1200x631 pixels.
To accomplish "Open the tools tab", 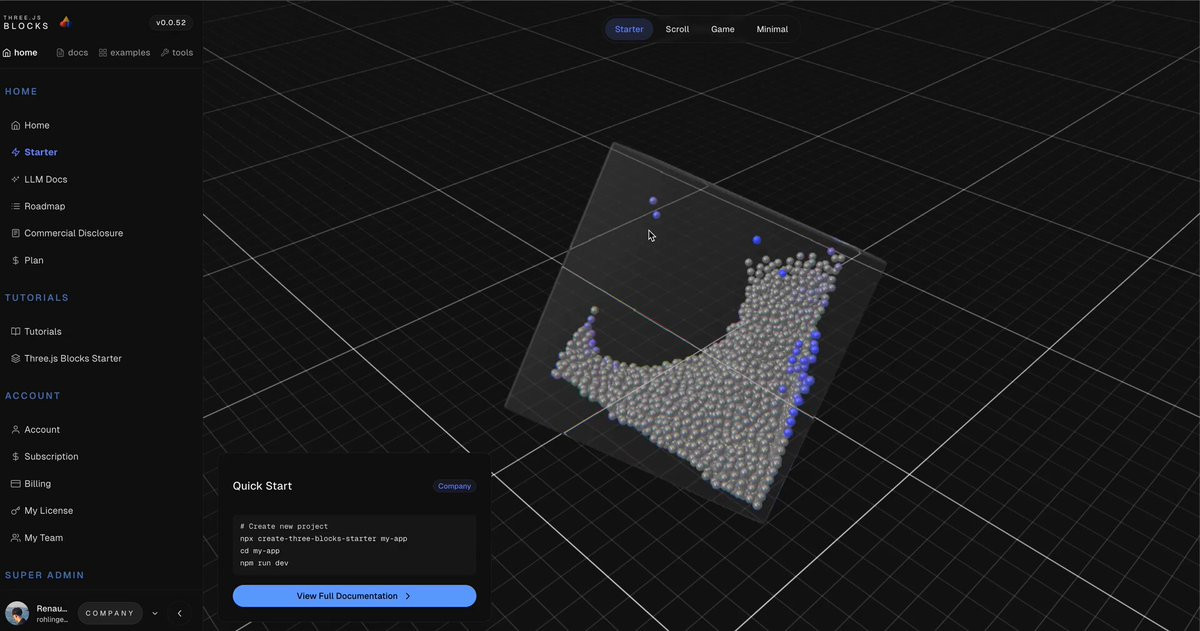I will coord(177,52).
